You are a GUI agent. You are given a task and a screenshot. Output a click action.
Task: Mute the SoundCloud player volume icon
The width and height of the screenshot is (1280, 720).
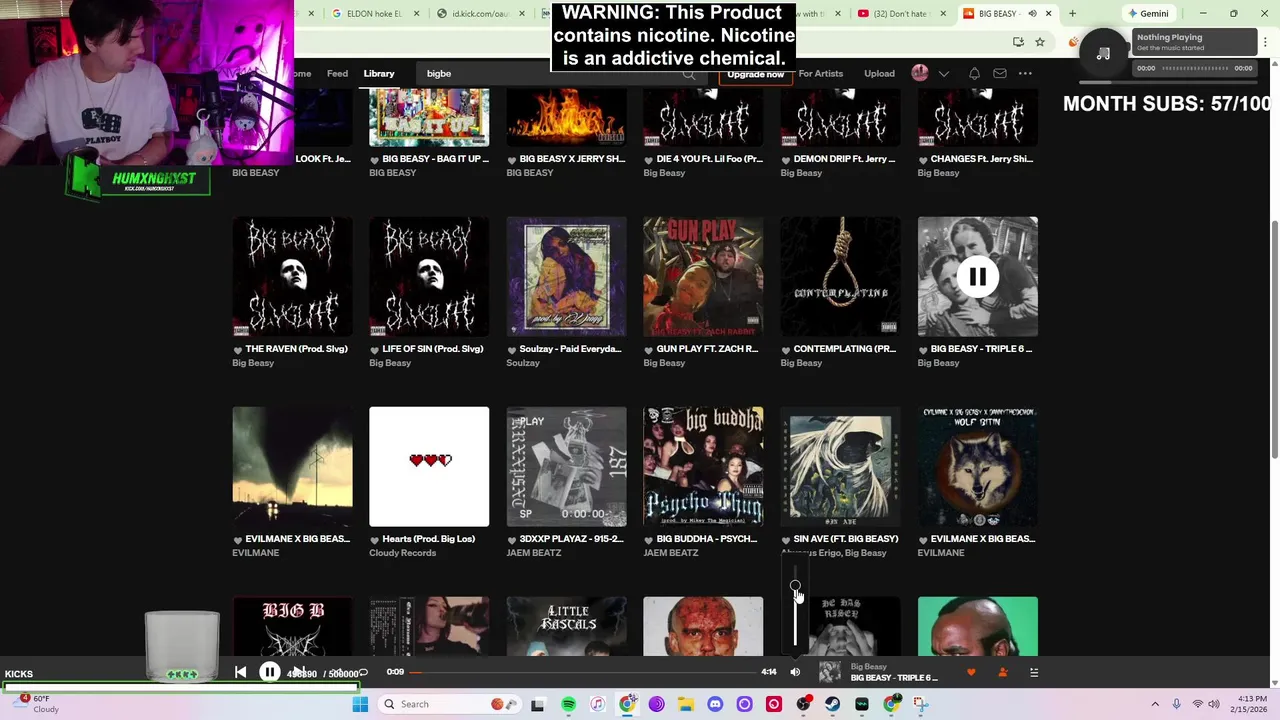[795, 672]
